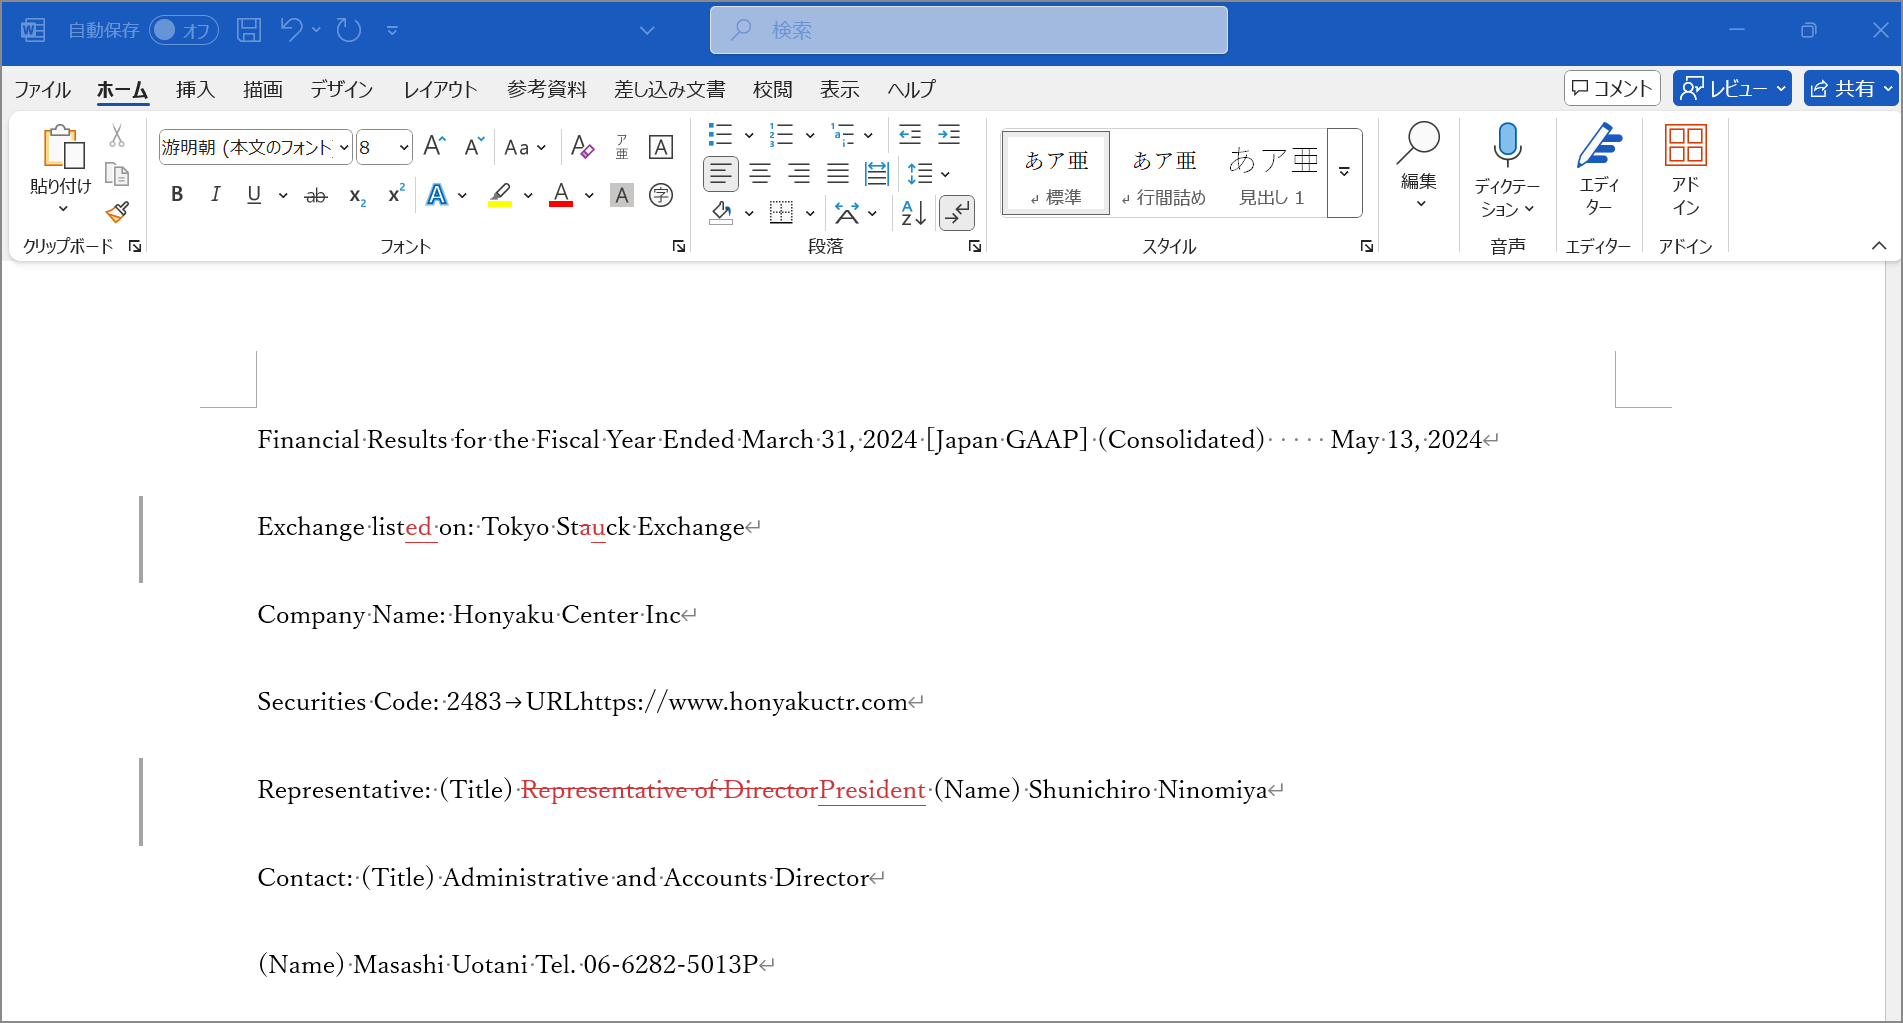The image size is (1903, 1023).
Task: Expand the styles gallery more arrow
Action: tap(1345, 172)
